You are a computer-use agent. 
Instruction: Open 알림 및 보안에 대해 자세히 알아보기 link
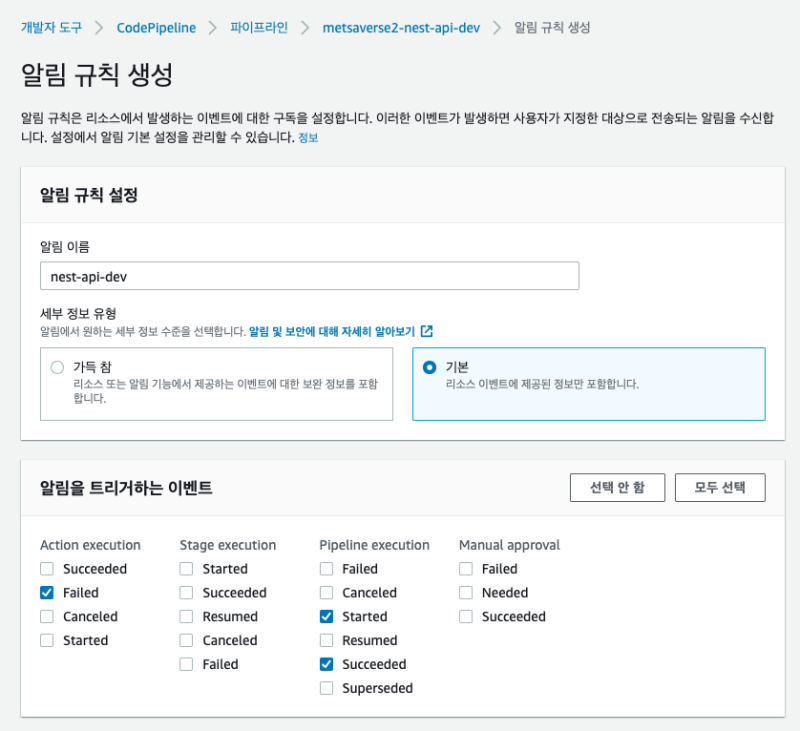(332, 332)
